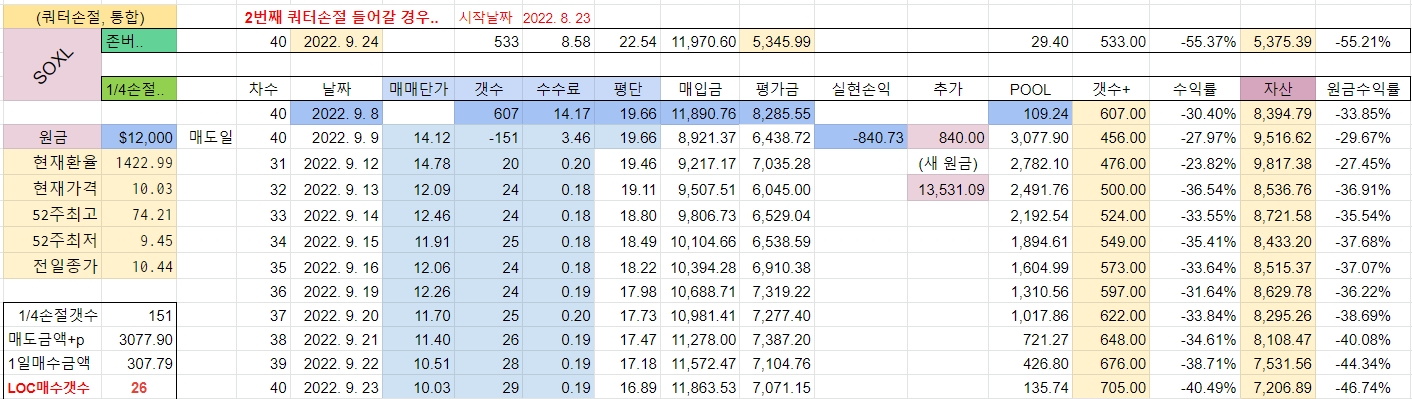Click the red LOC매수갯수 label

point(52,388)
